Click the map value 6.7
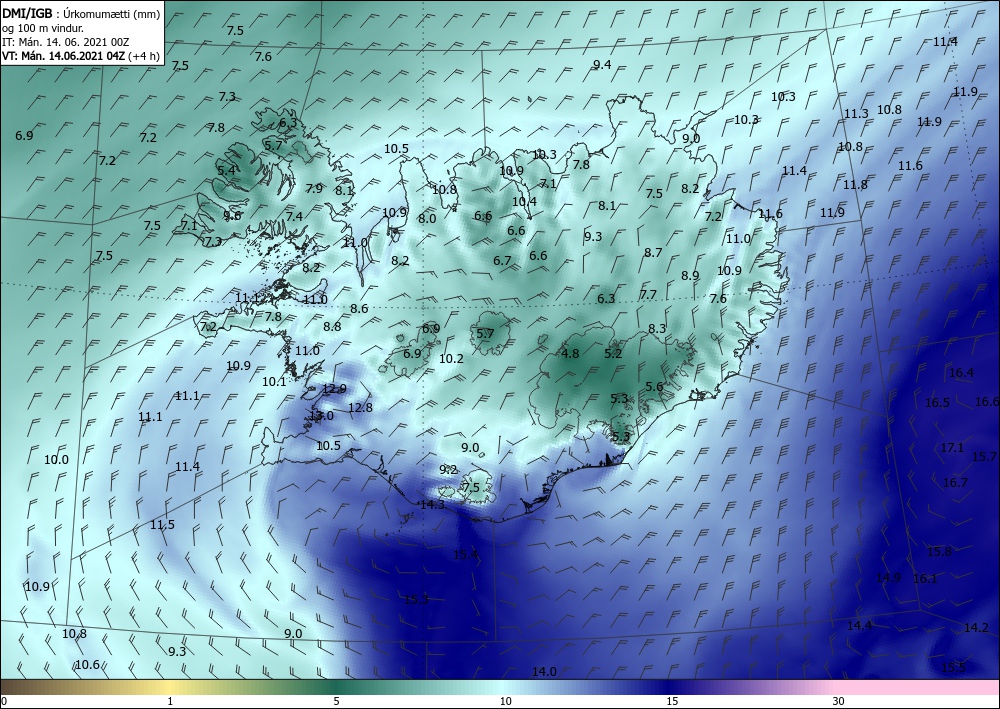Screen dimensions: 1000x709 pos(502,260)
